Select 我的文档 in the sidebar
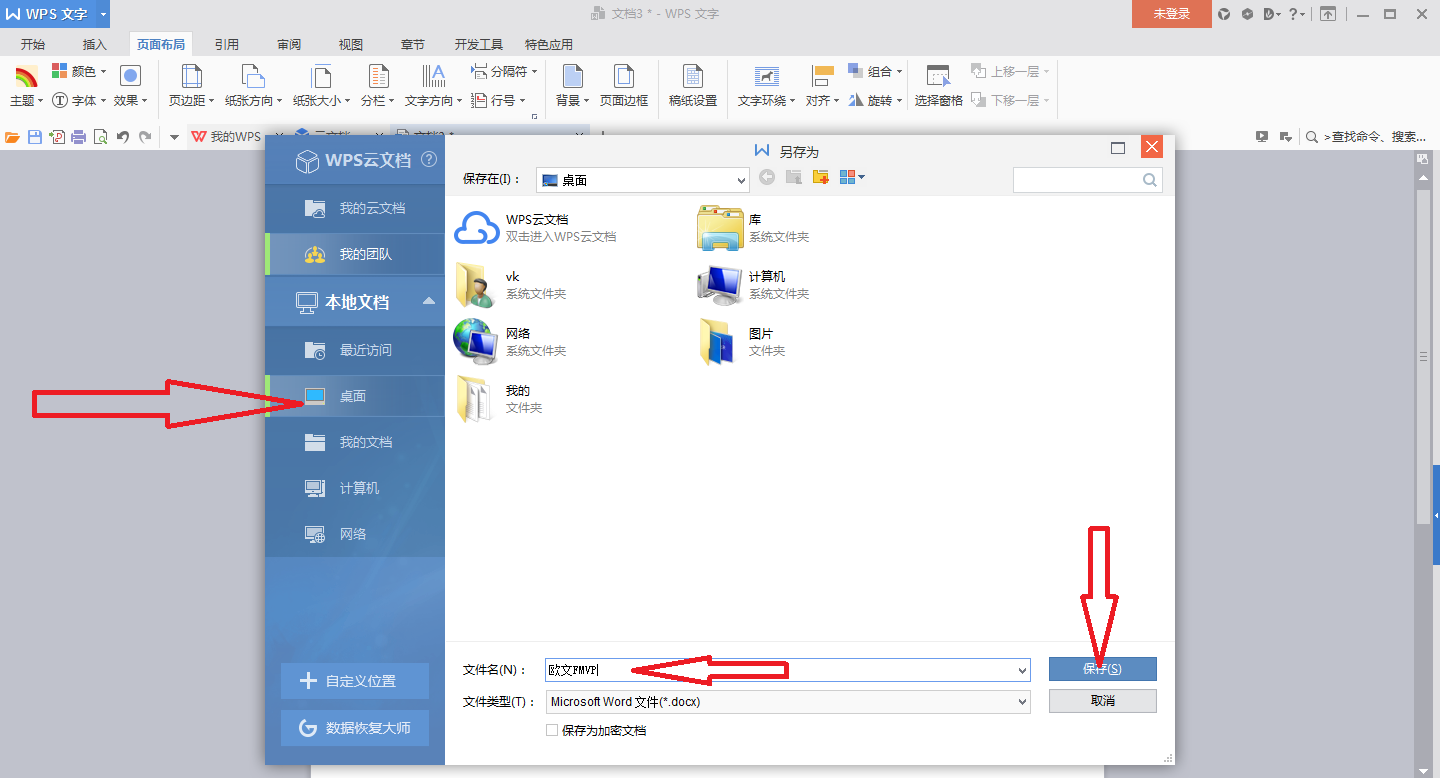This screenshot has width=1440, height=778. pyautogui.click(x=355, y=442)
